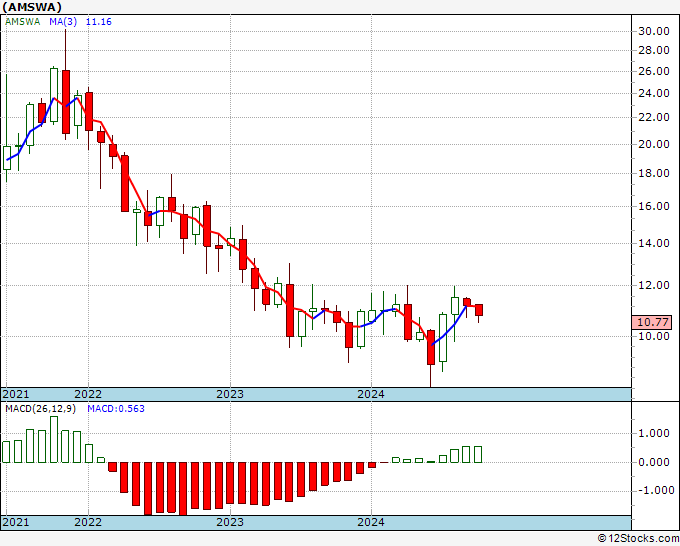The height and width of the screenshot is (546, 680).
Task: Click the 22.00 price axis label
Action: coord(654,117)
